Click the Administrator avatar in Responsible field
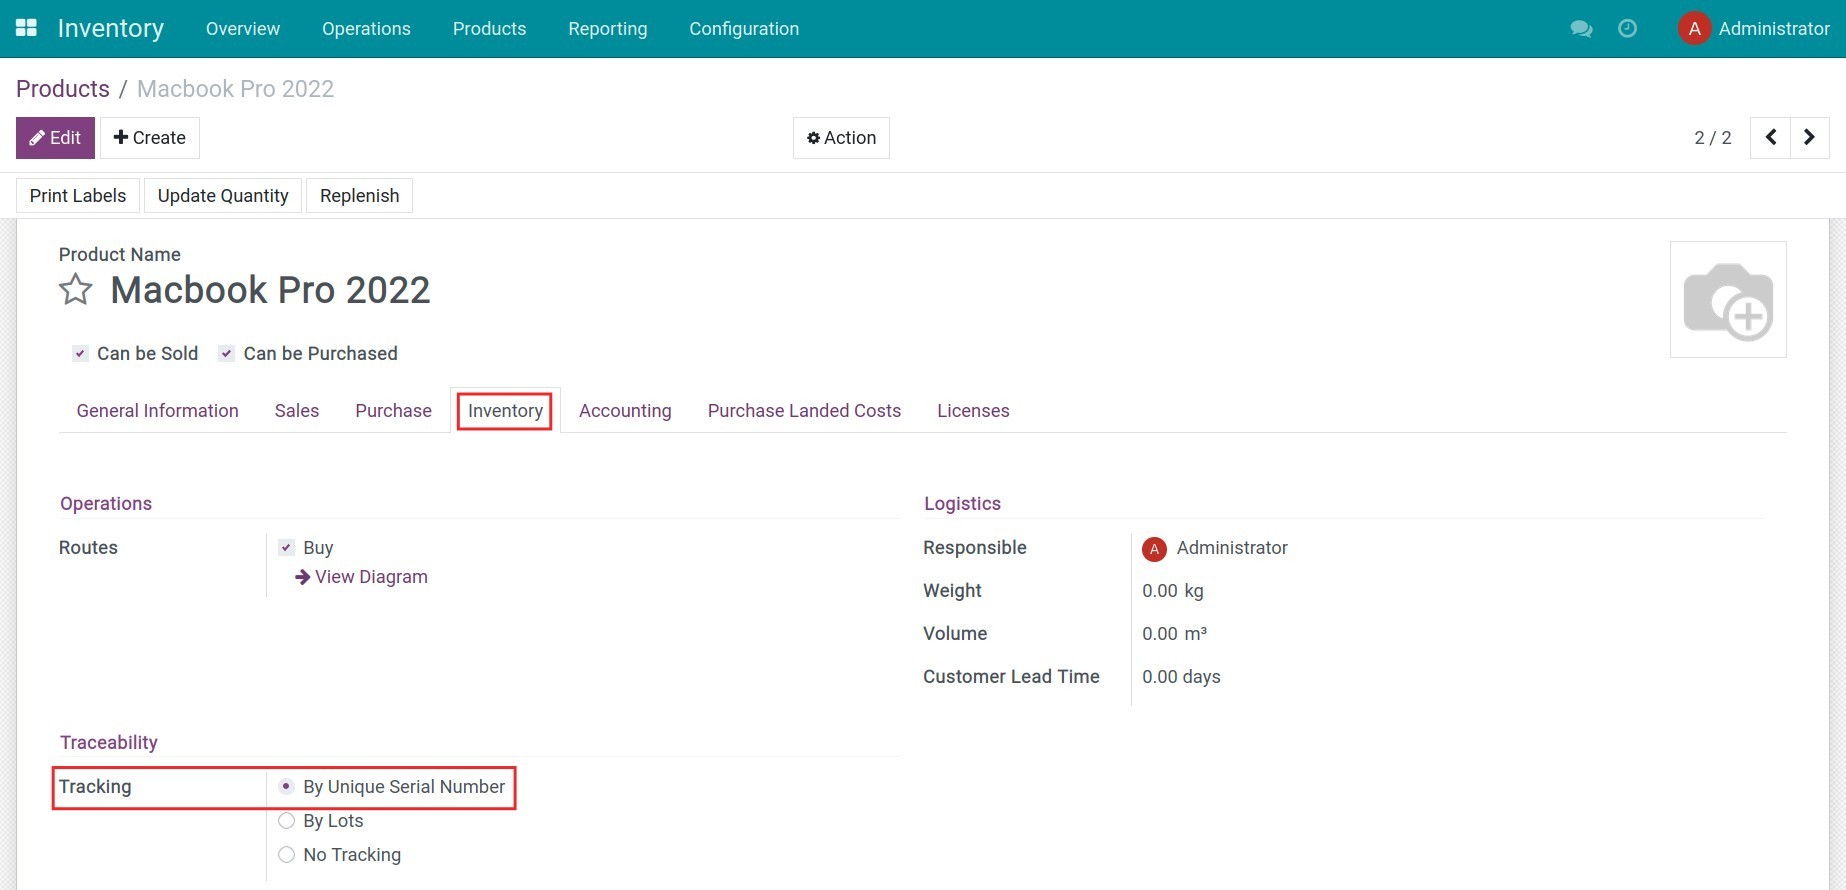The width and height of the screenshot is (1846, 890). pos(1154,549)
